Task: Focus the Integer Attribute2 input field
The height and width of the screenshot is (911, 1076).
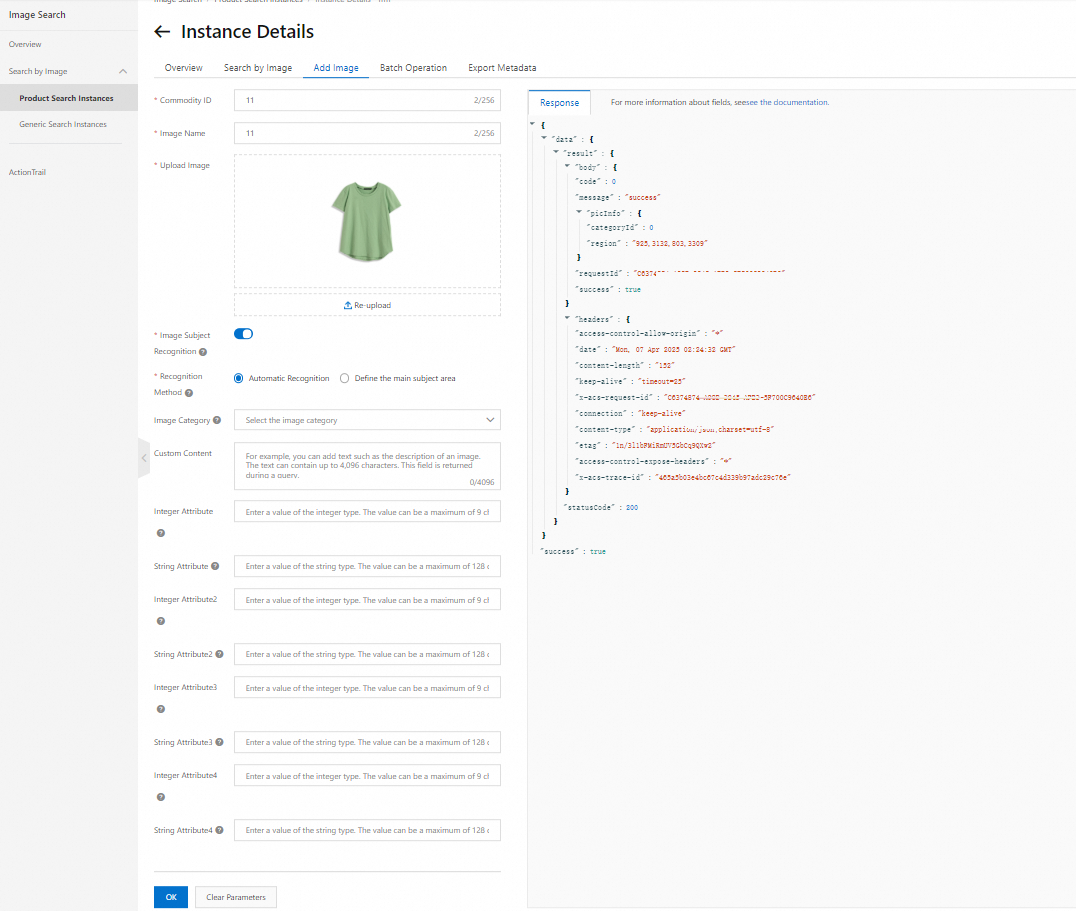Action: coord(367,600)
